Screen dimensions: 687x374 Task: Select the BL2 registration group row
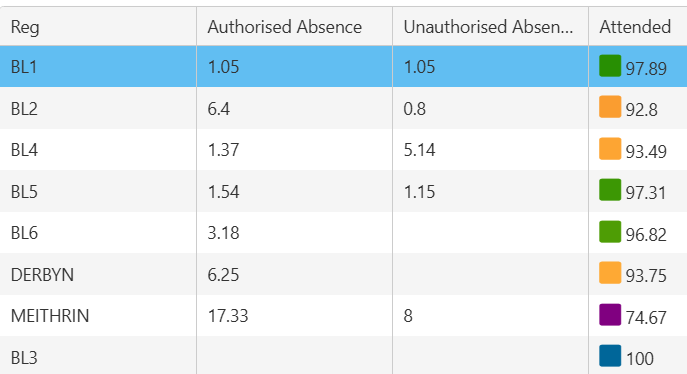[344, 108]
